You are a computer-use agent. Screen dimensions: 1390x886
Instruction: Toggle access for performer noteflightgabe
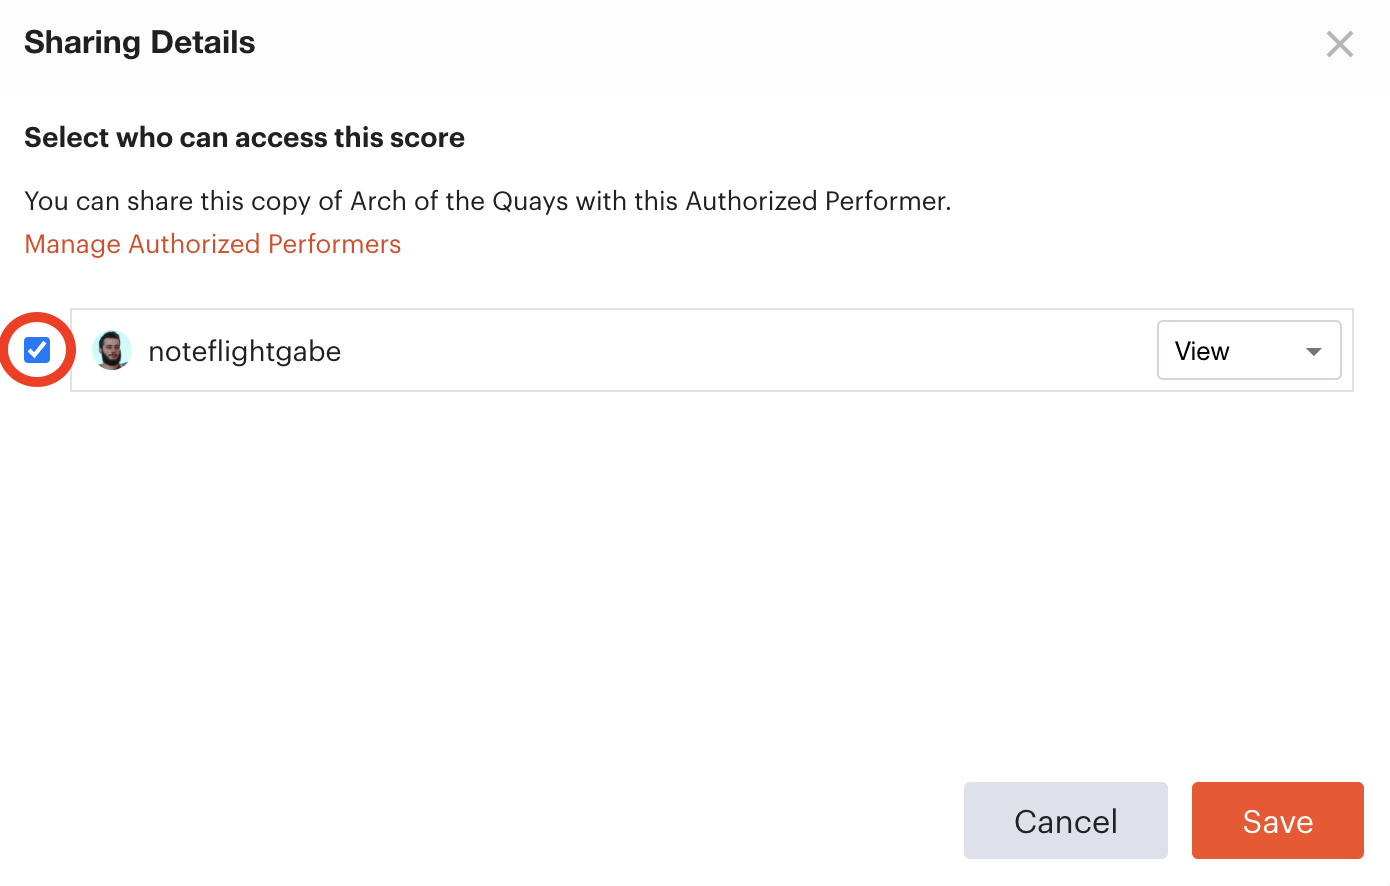pyautogui.click(x=37, y=350)
